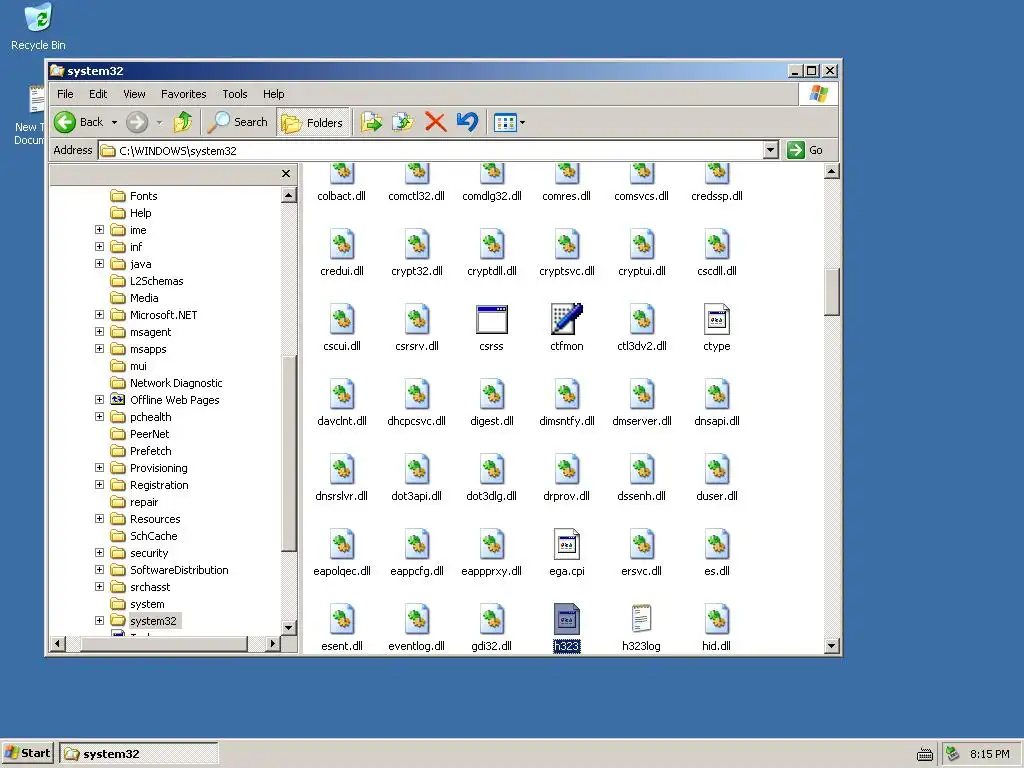Image resolution: width=1024 pixels, height=768 pixels.
Task: Select the ctfmon file icon
Action: pyautogui.click(x=566, y=319)
